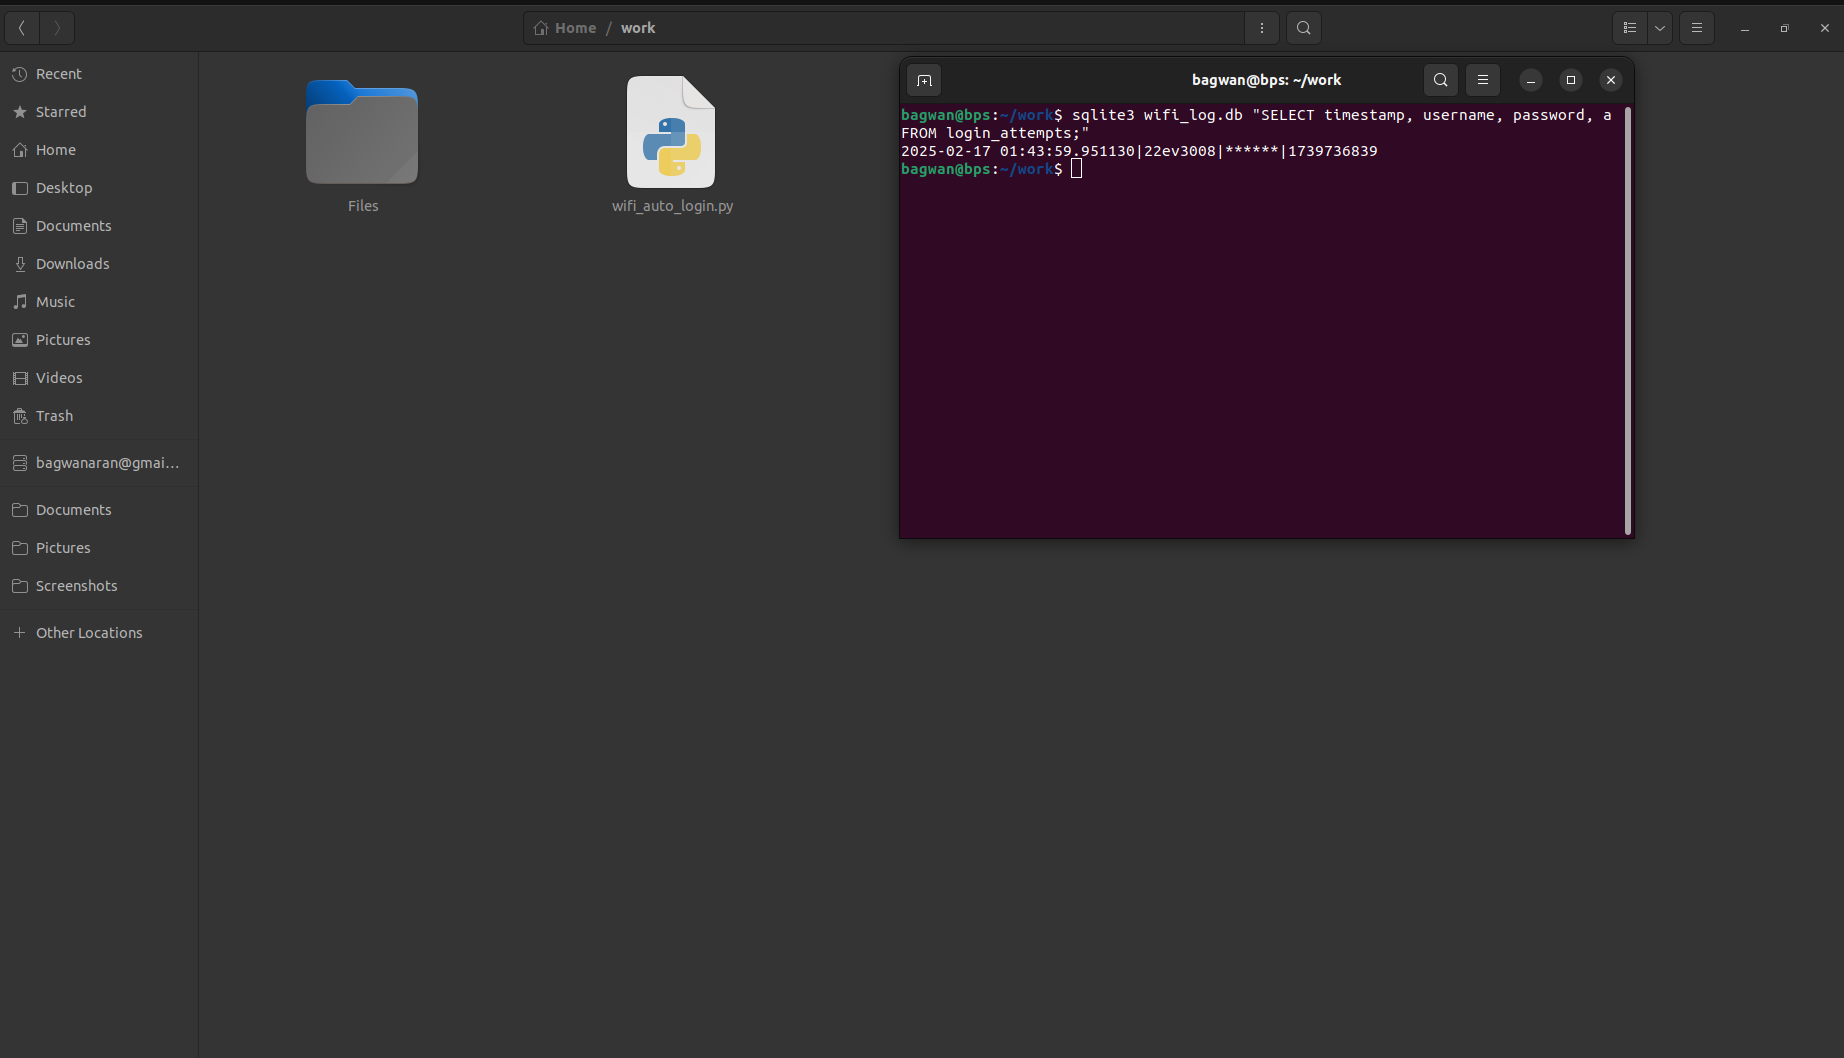Image resolution: width=1844 pixels, height=1058 pixels.
Task: Toggle list view in Files
Action: (1630, 28)
